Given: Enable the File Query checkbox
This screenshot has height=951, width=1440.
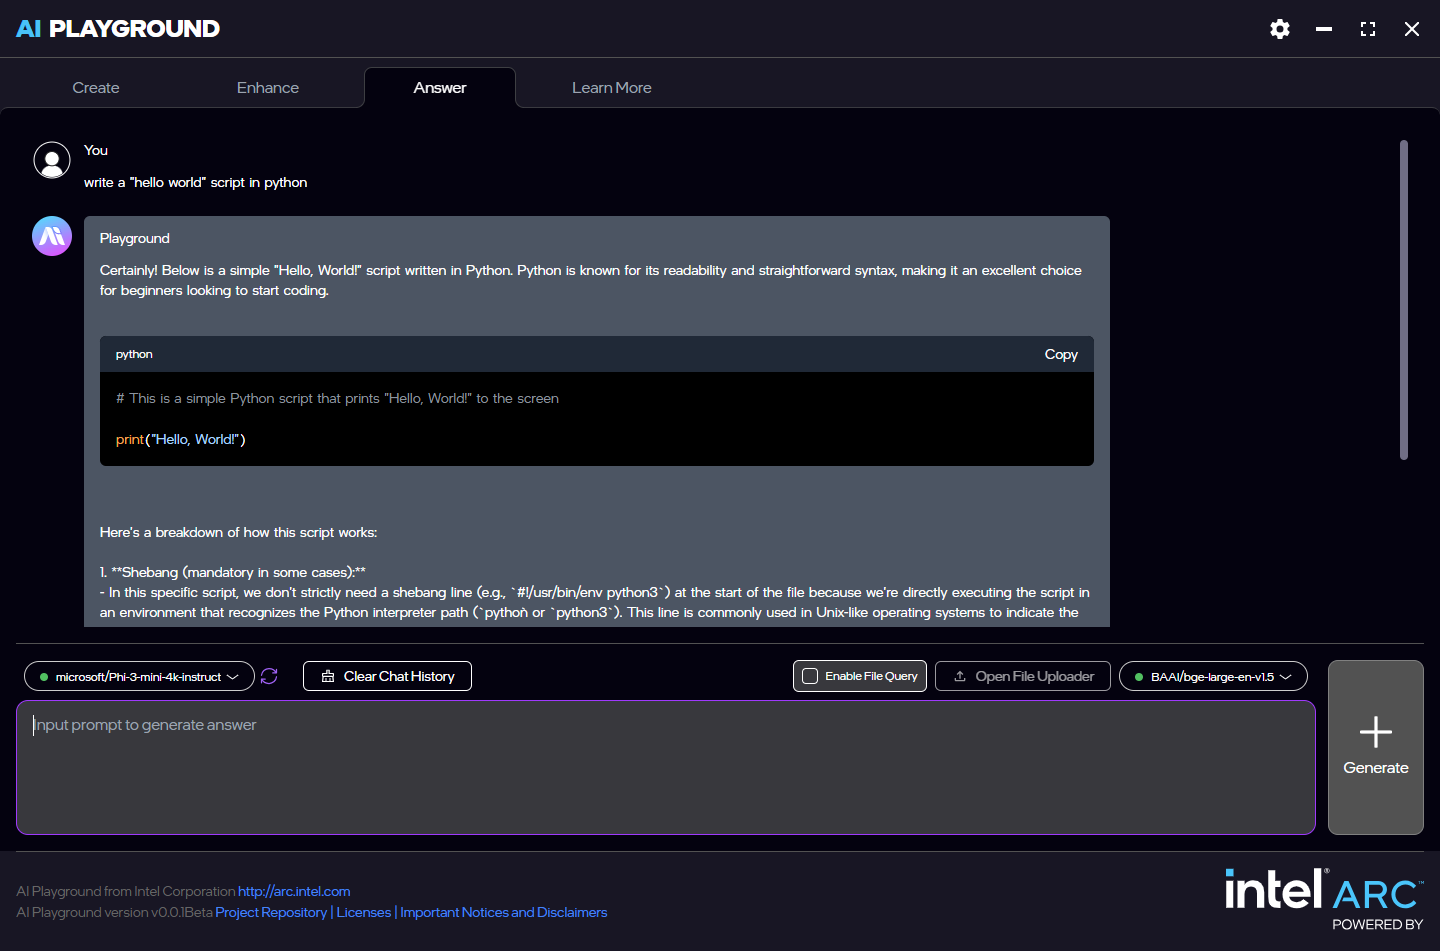Looking at the screenshot, I should coord(810,676).
